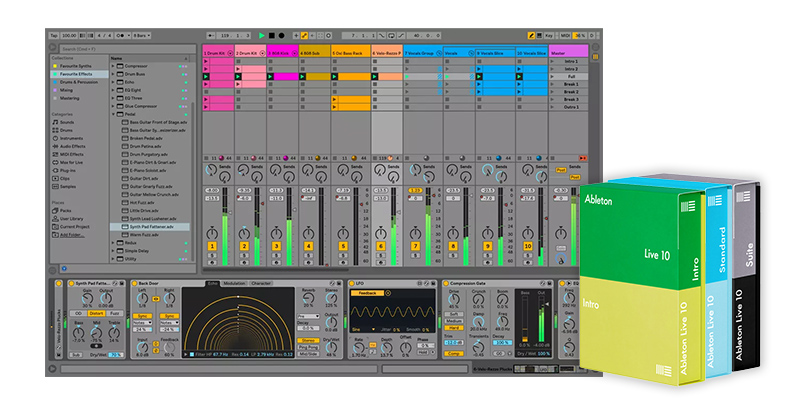Screen dimensions: 800x400
Task: Toggle the yellow Automation Arm icon
Action: (304, 36)
